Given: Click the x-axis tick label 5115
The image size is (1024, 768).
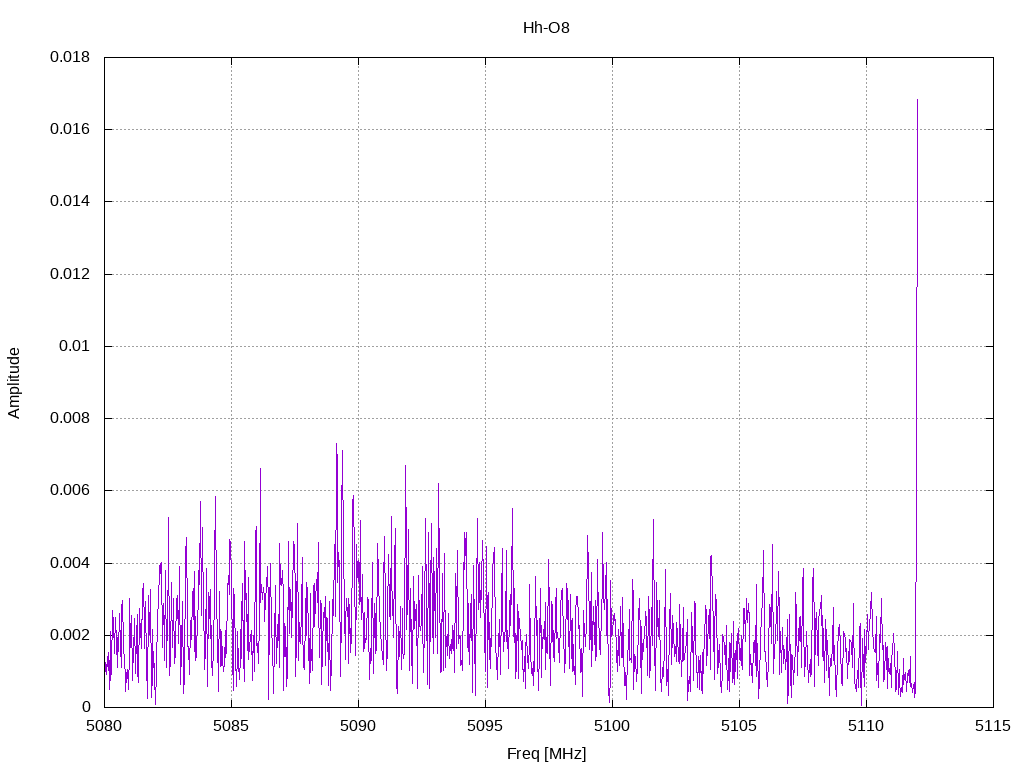Looking at the screenshot, I should (x=993, y=726).
